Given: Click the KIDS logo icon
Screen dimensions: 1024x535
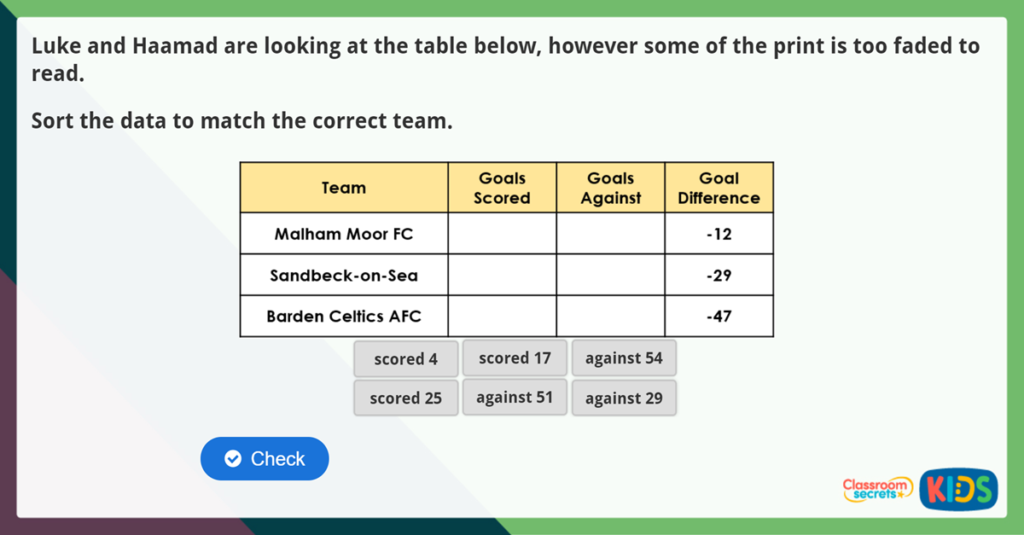Looking at the screenshot, I should 958,489.
